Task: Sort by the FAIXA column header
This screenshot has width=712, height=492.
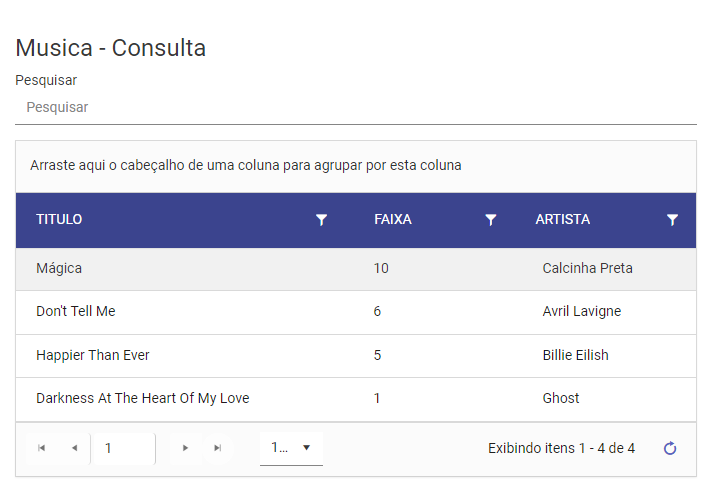Action: [393, 220]
